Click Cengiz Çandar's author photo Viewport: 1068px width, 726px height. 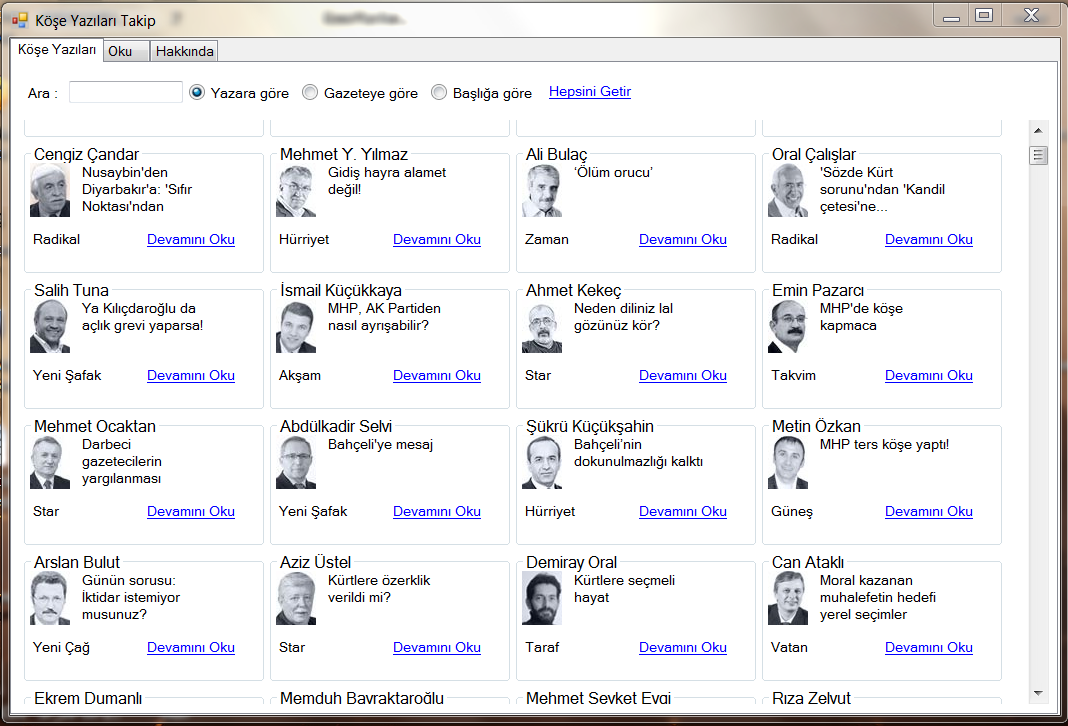point(50,191)
